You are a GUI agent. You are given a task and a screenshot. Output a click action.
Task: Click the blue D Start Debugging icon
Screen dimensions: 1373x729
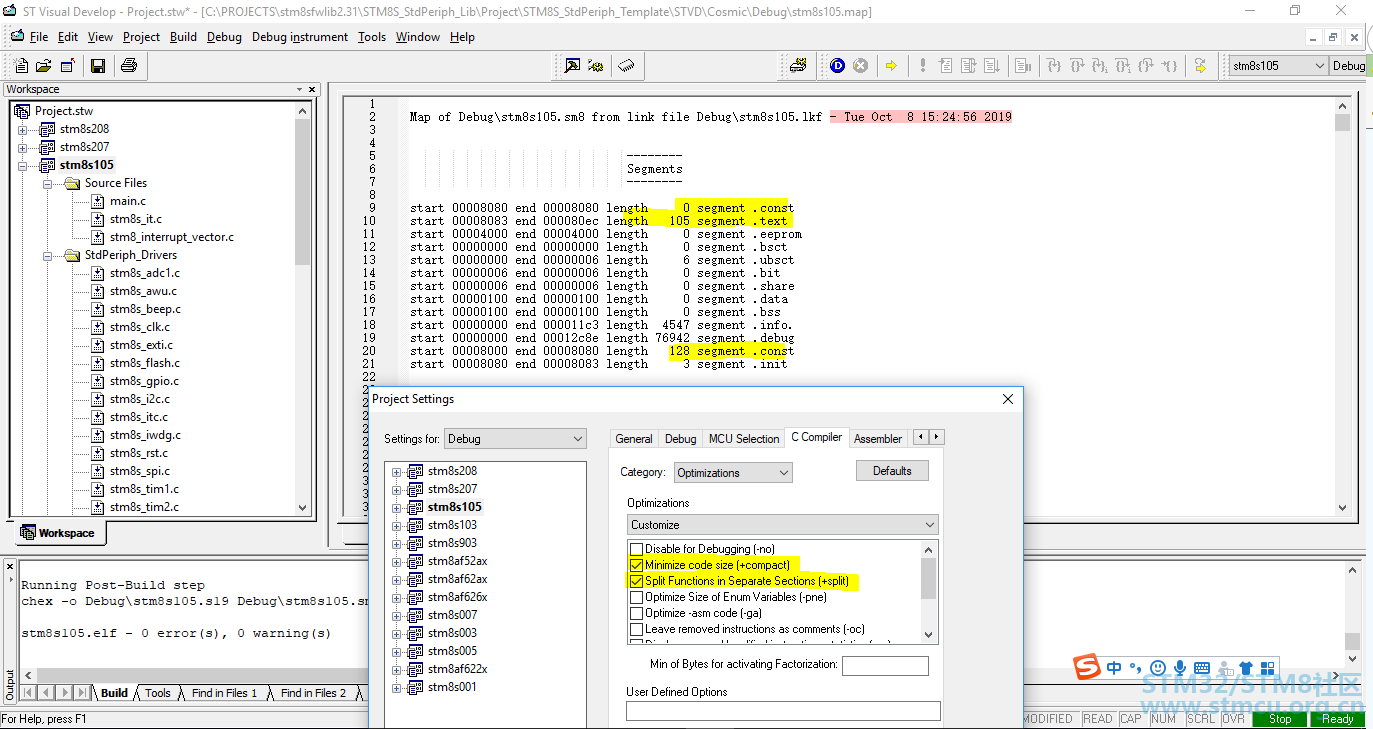(838, 66)
